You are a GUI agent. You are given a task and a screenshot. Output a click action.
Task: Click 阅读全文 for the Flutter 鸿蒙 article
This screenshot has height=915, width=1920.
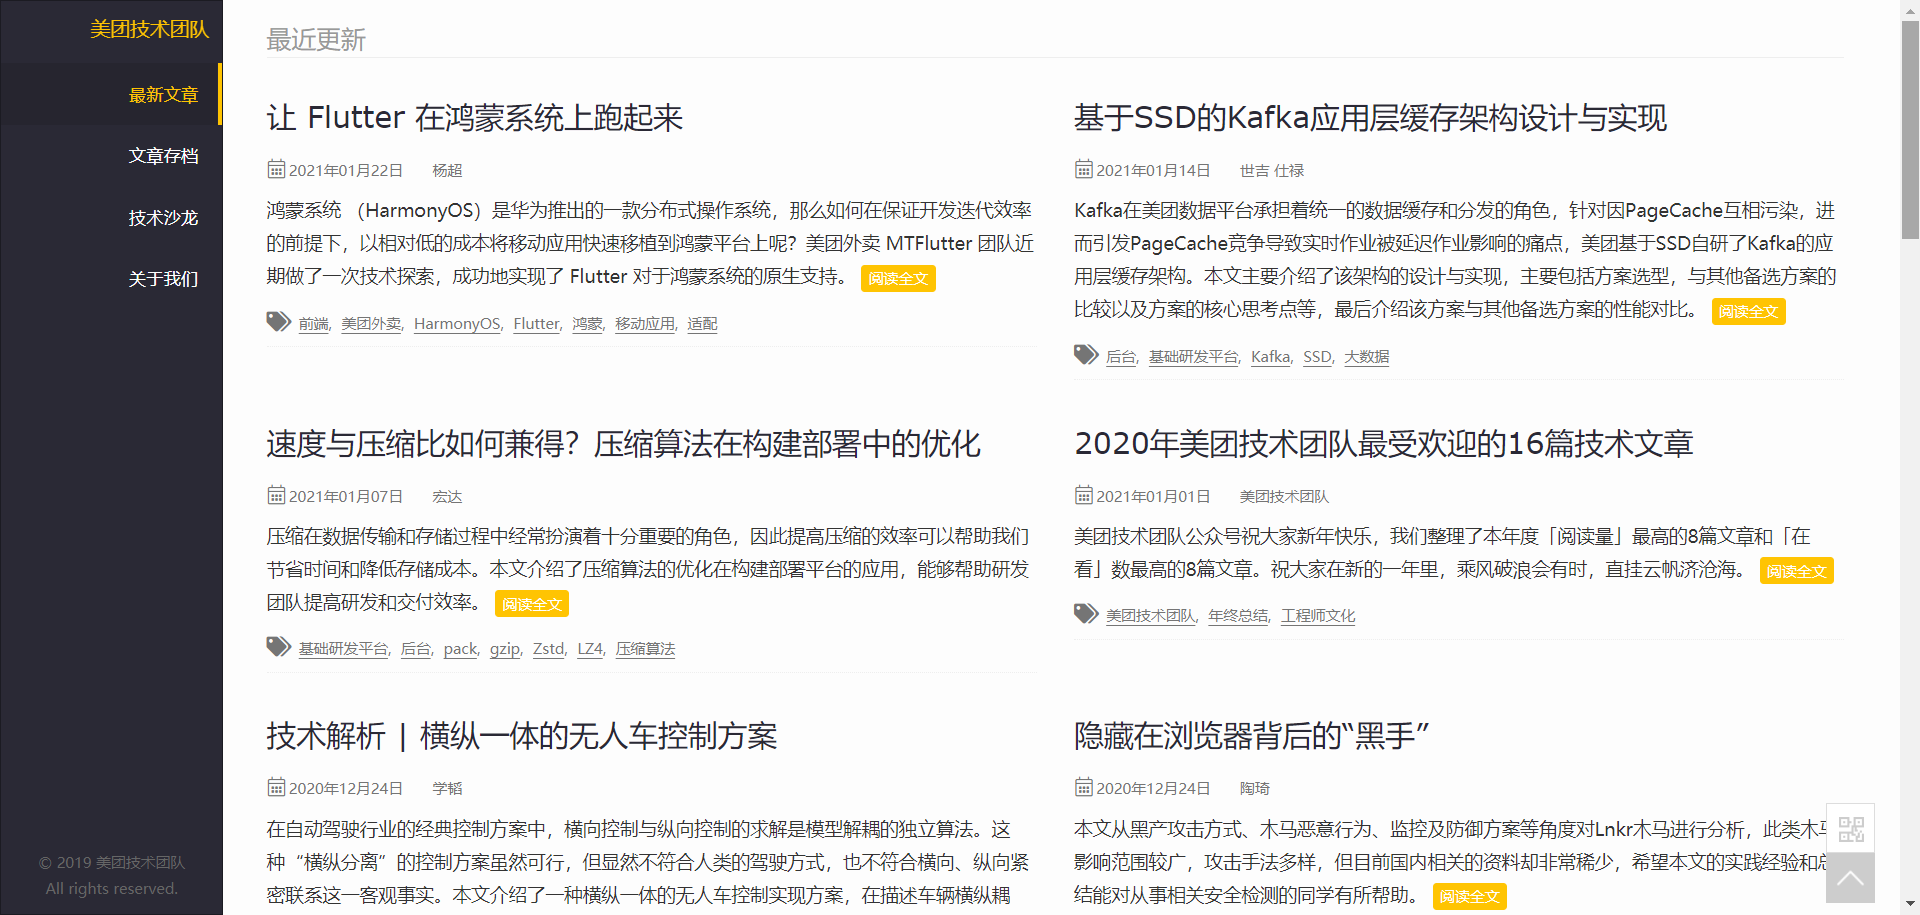point(898,278)
